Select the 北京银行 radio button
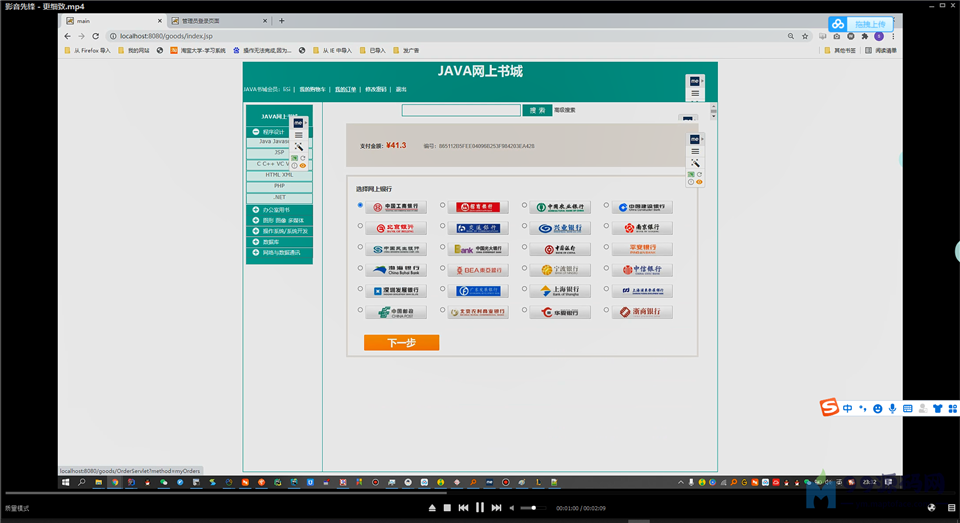 tap(360, 226)
